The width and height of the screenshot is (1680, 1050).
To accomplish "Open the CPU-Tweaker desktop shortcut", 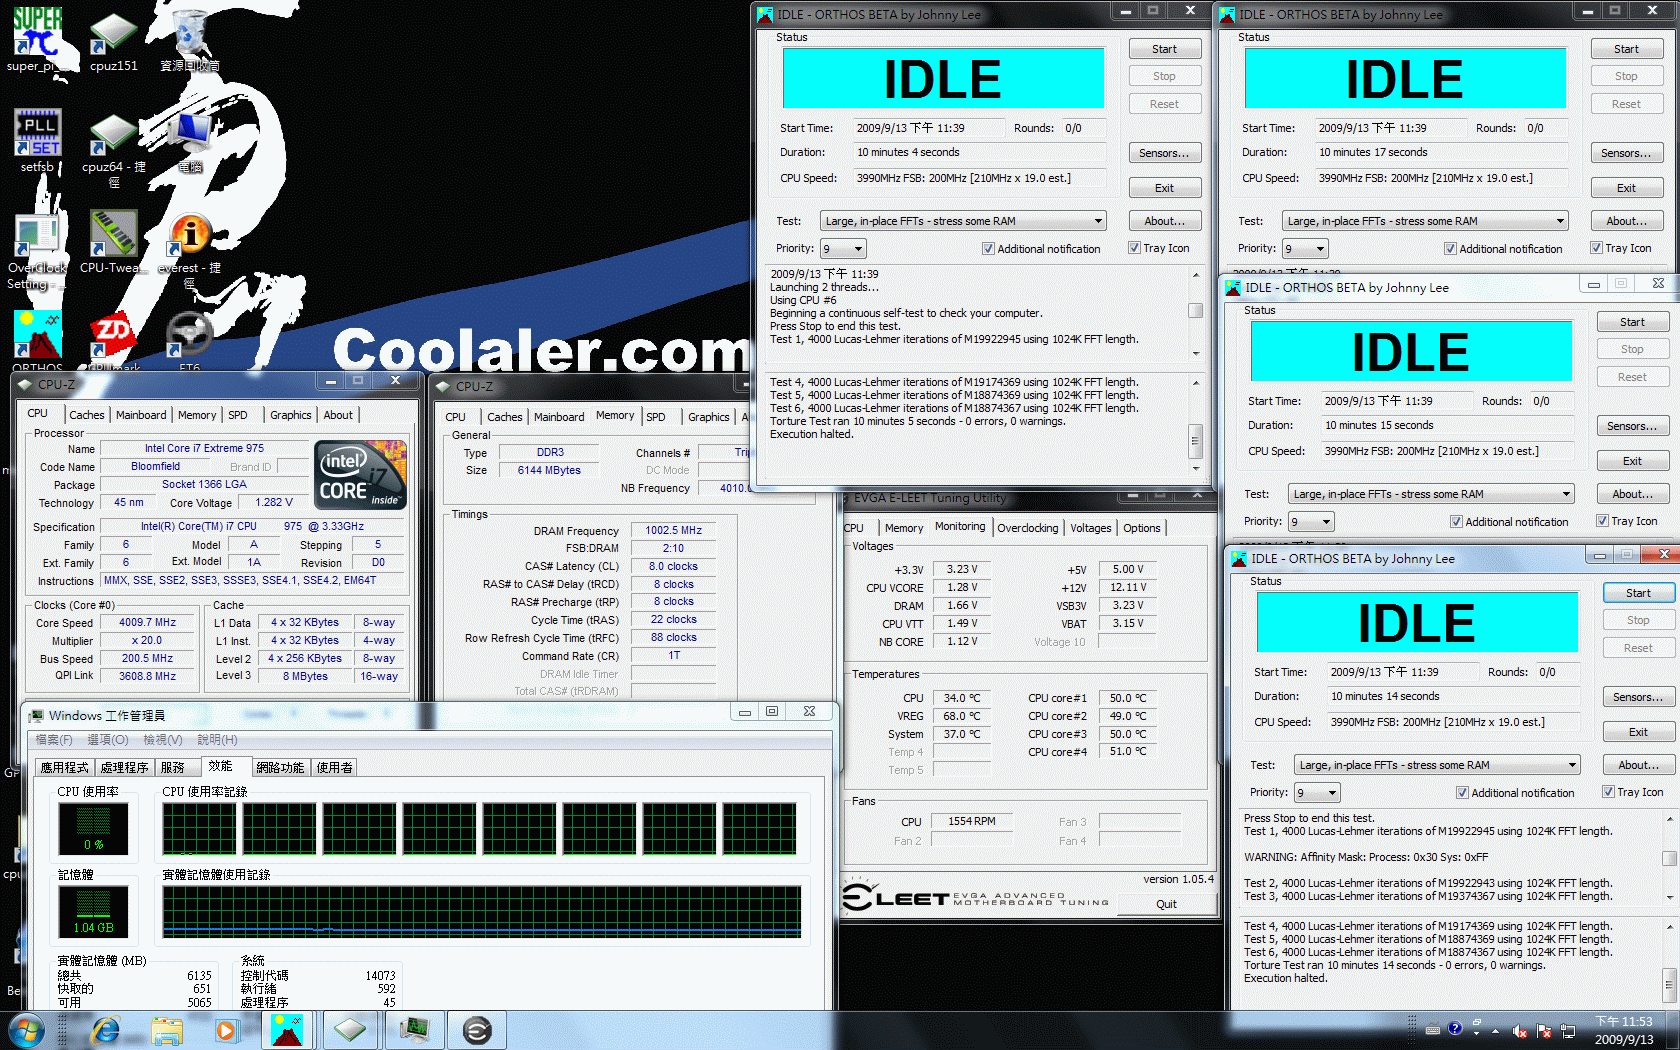I will click(113, 241).
